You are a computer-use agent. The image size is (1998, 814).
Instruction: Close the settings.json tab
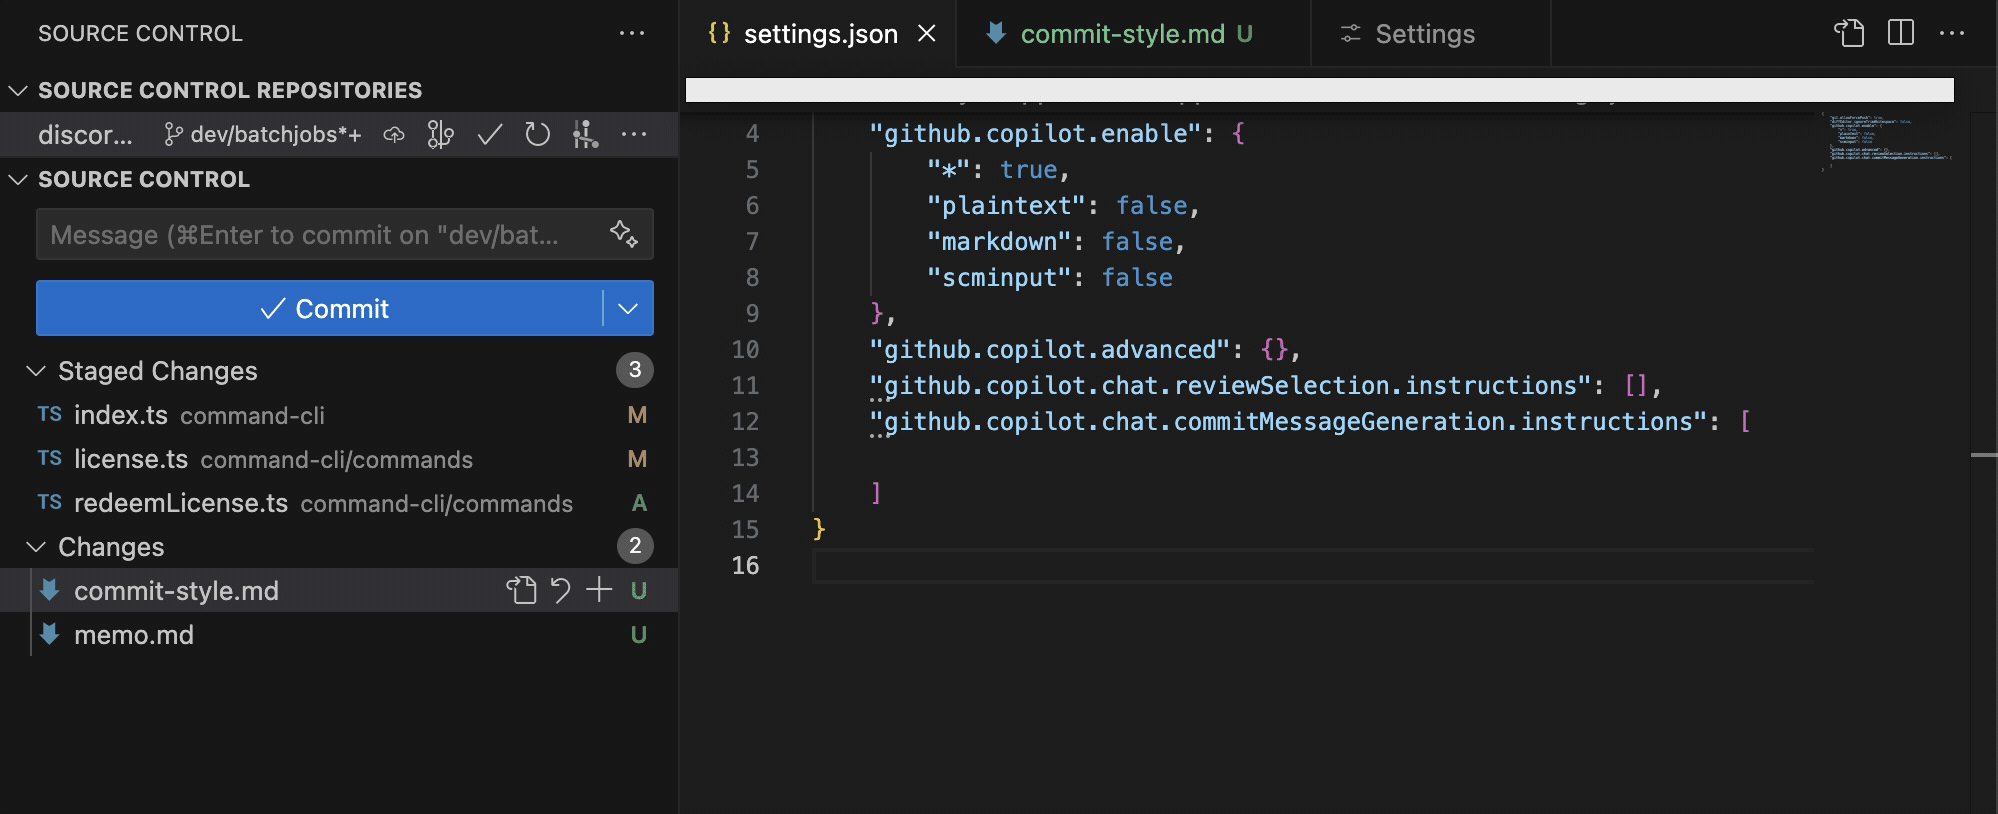tap(927, 34)
